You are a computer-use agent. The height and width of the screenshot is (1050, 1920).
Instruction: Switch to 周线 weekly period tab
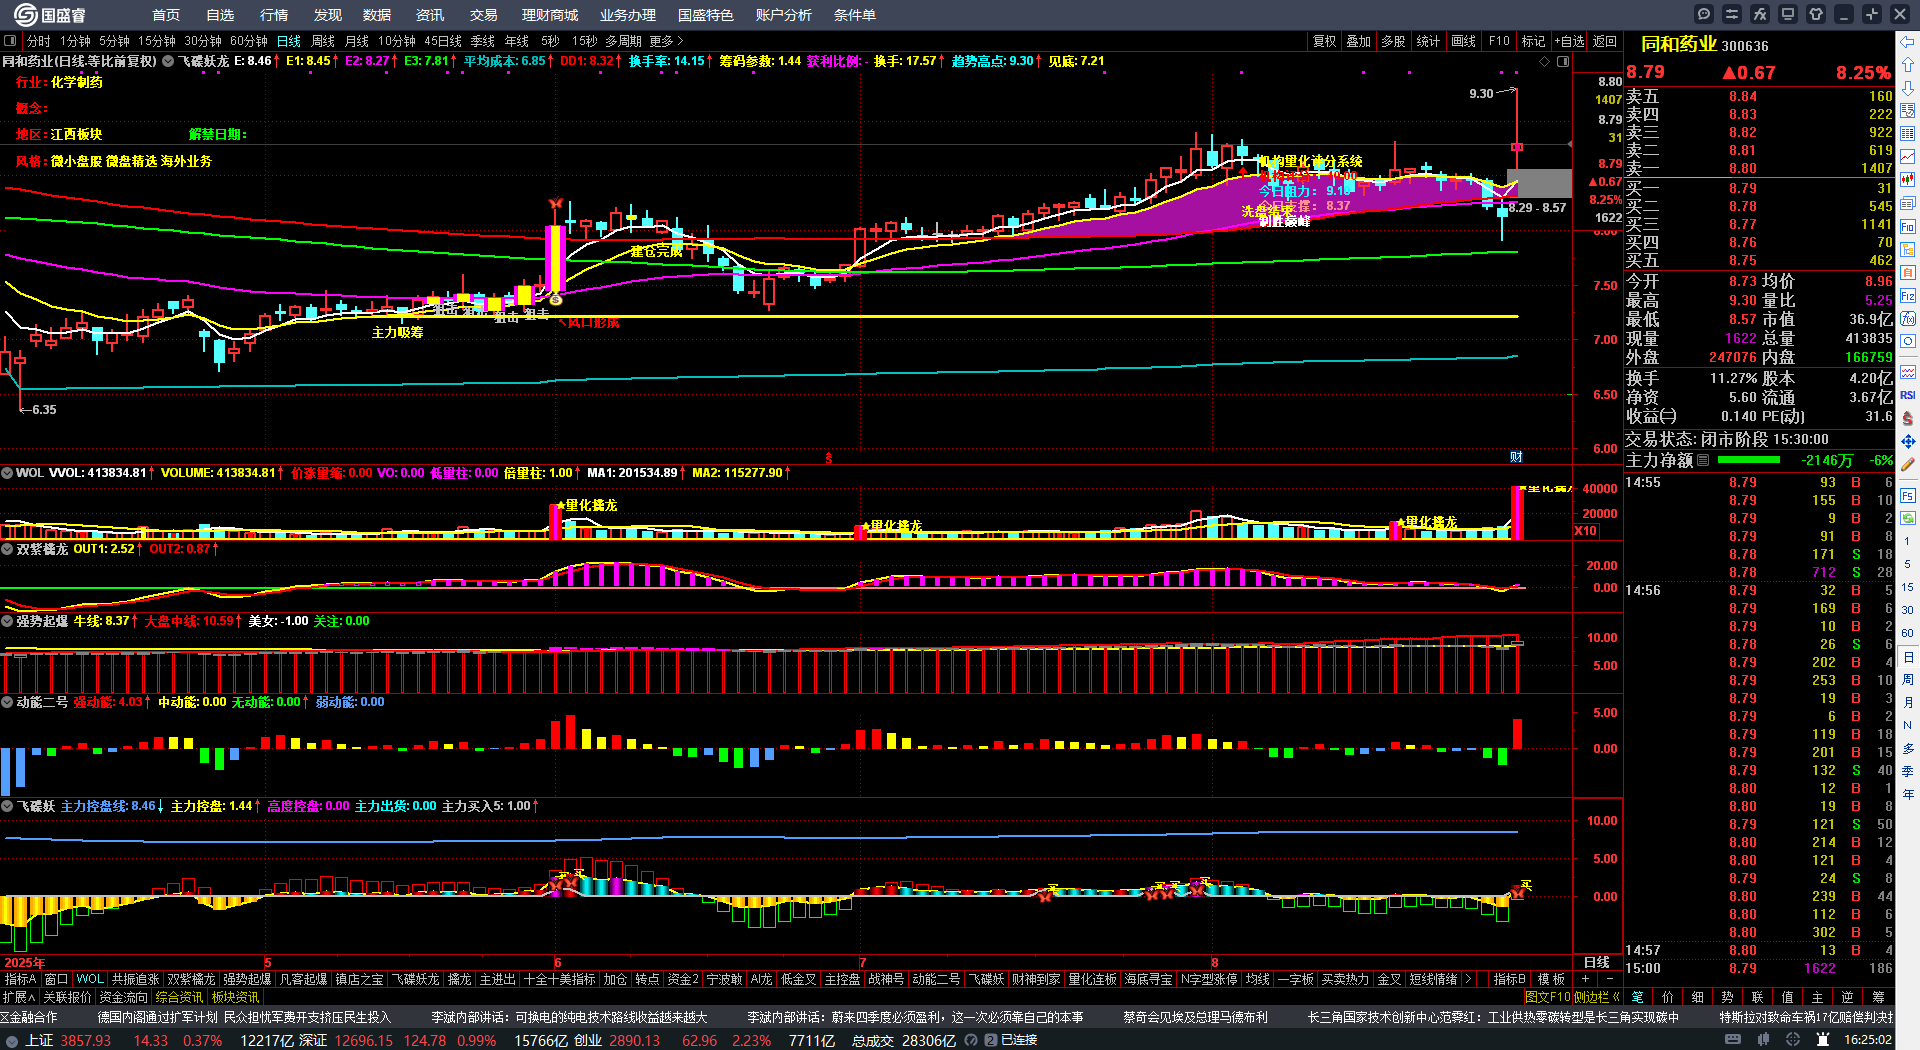coord(323,41)
